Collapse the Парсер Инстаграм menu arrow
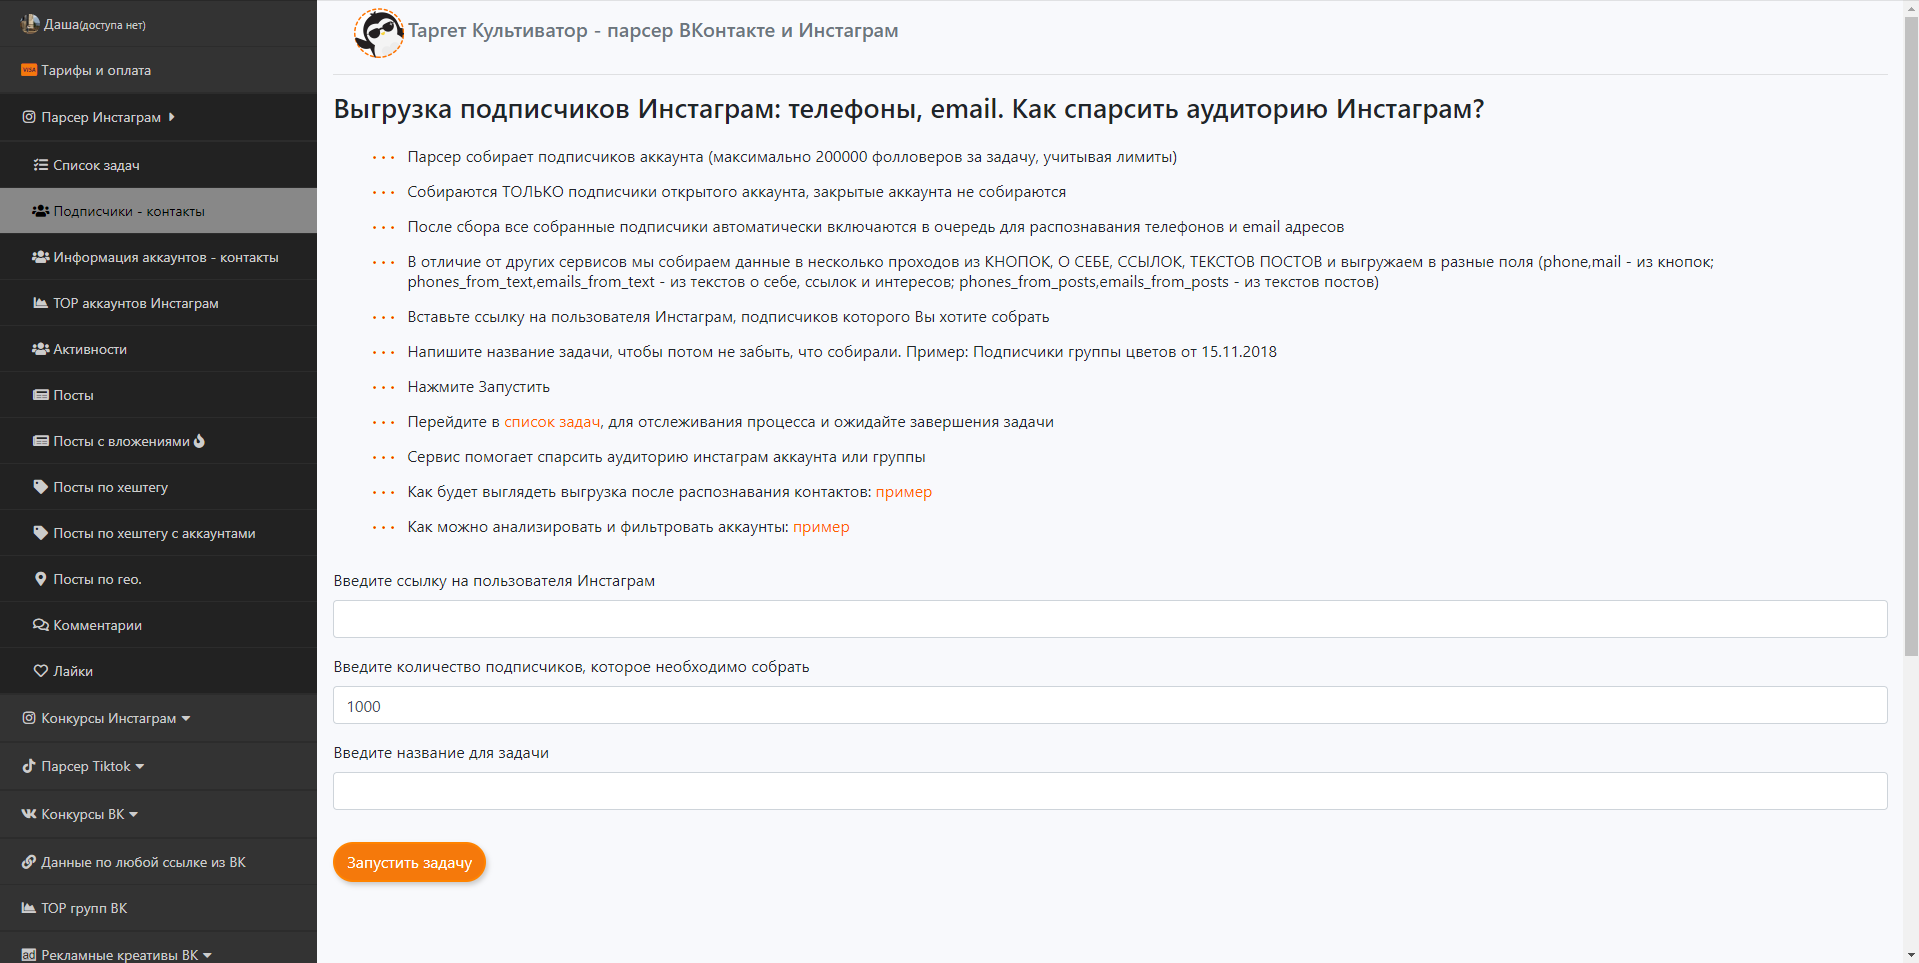The height and width of the screenshot is (963, 1919). coord(172,117)
